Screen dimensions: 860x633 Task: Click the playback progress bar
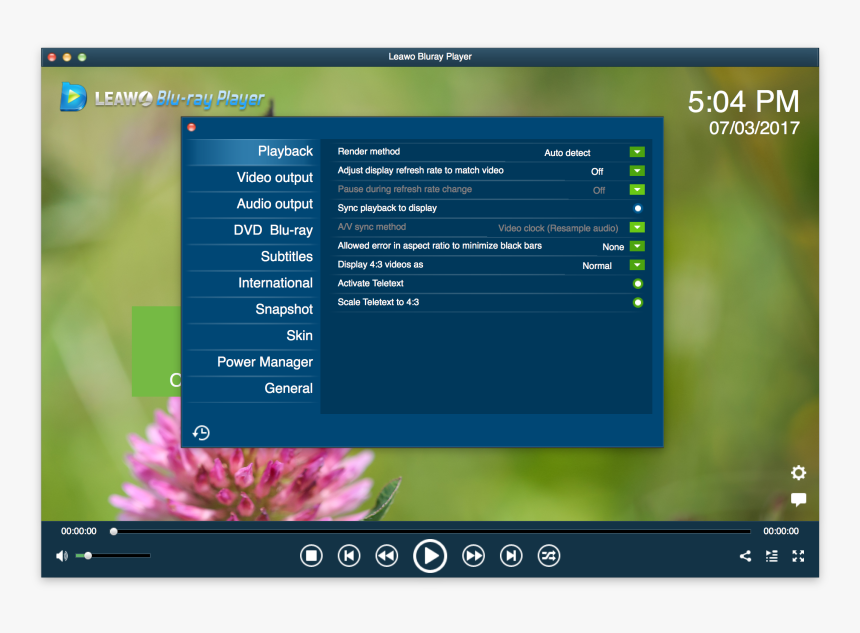(x=430, y=531)
